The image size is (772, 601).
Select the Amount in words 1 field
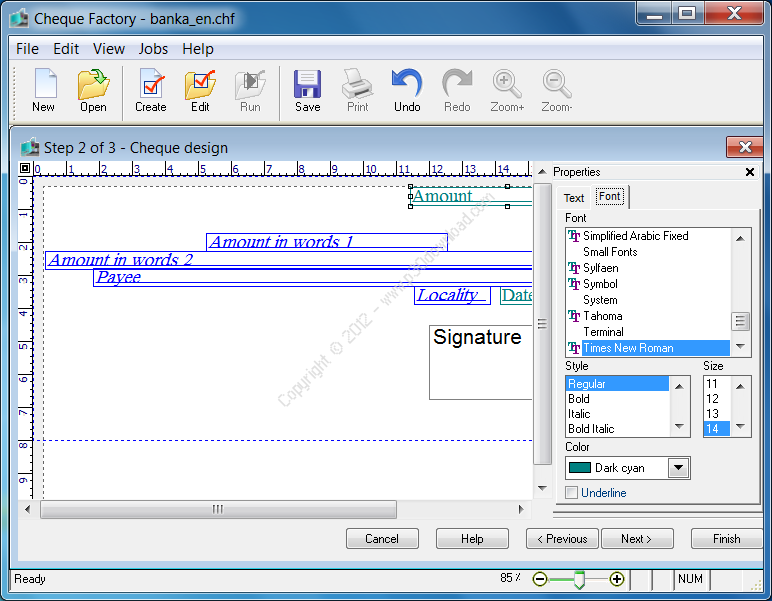click(326, 242)
